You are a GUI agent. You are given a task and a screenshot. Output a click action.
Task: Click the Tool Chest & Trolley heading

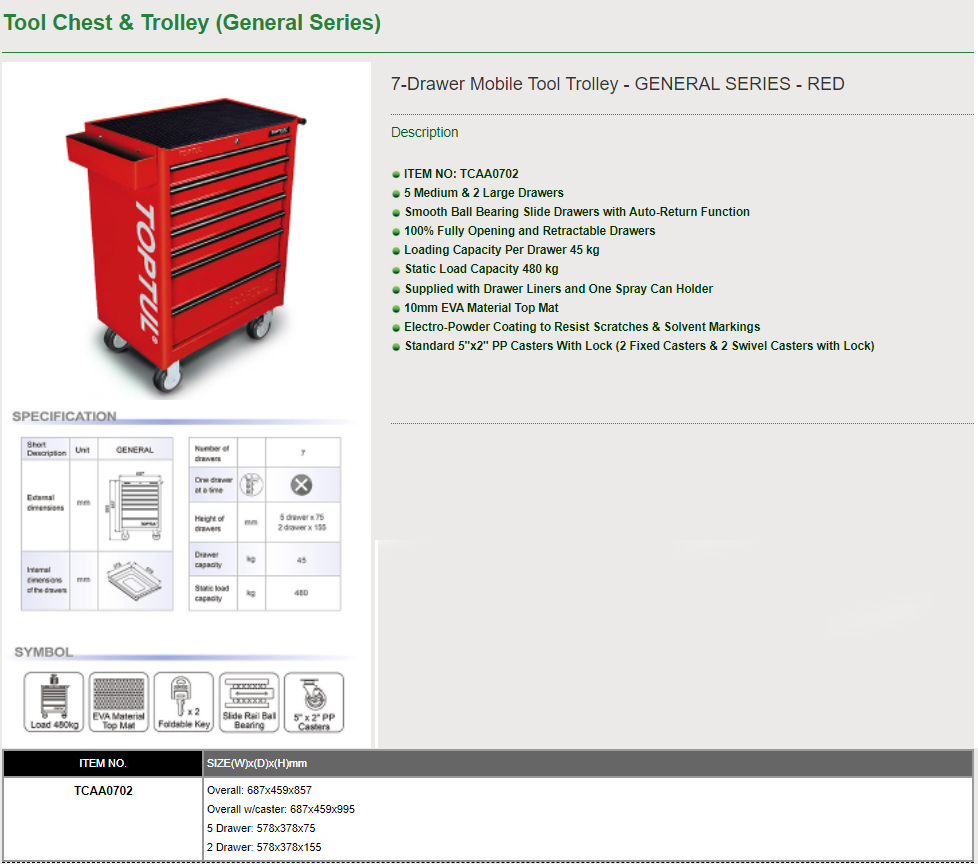(x=191, y=23)
